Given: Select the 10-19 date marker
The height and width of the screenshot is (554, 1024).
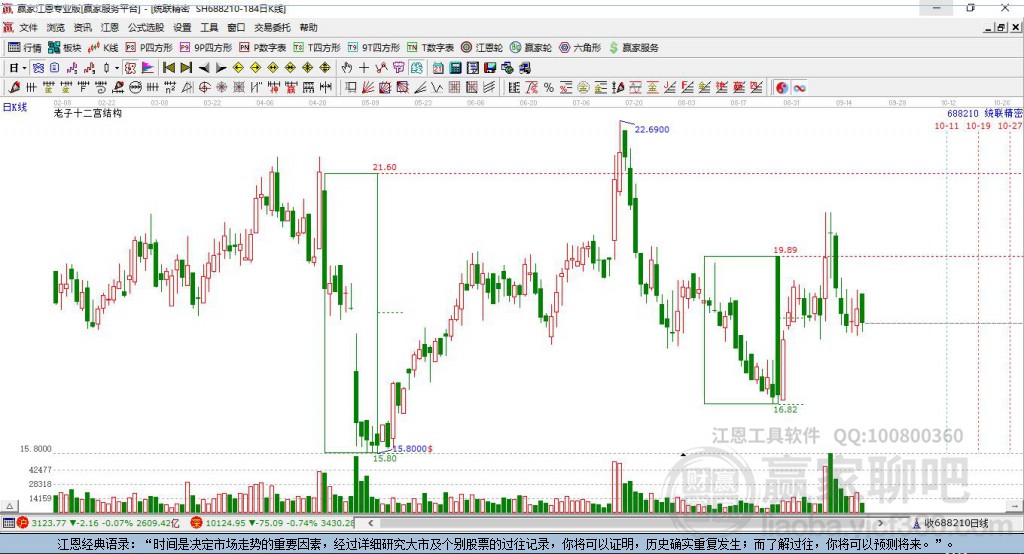Looking at the screenshot, I should tap(978, 125).
